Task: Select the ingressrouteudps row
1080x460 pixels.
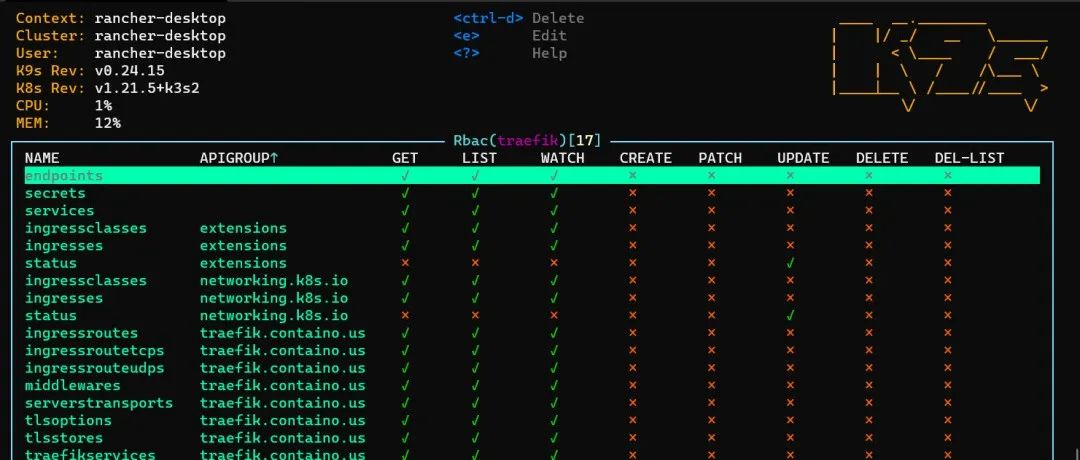Action: (x=532, y=368)
